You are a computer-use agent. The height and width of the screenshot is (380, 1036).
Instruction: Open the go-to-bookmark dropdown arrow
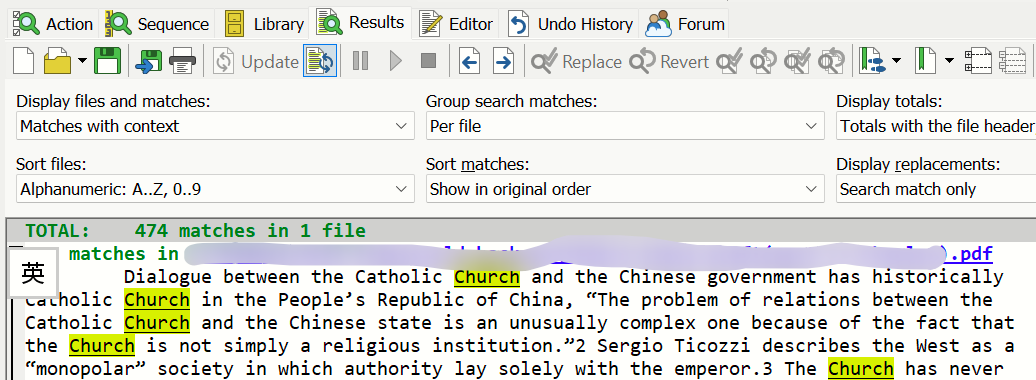tap(897, 61)
